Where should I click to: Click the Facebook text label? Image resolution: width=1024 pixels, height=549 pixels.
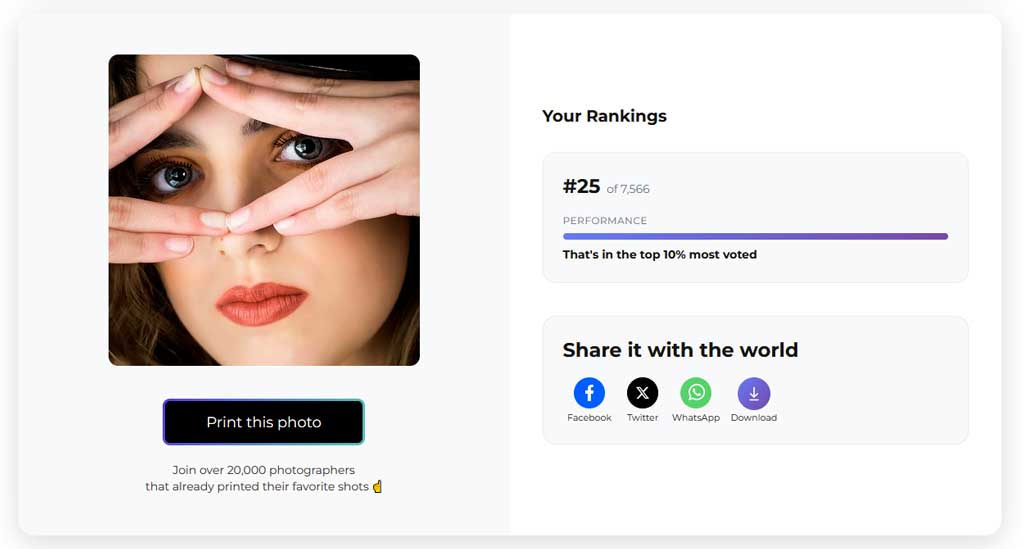click(589, 418)
